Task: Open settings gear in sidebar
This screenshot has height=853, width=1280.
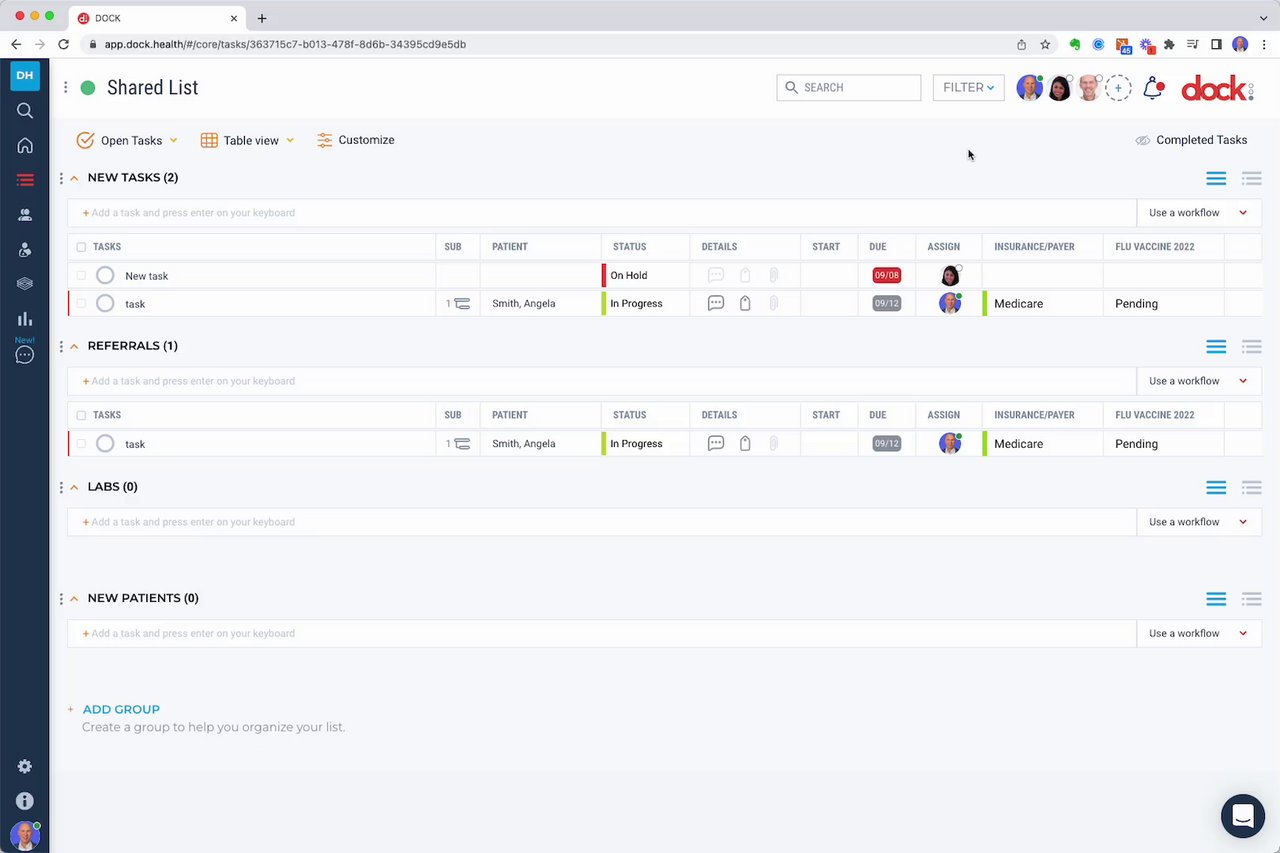Action: [25, 766]
